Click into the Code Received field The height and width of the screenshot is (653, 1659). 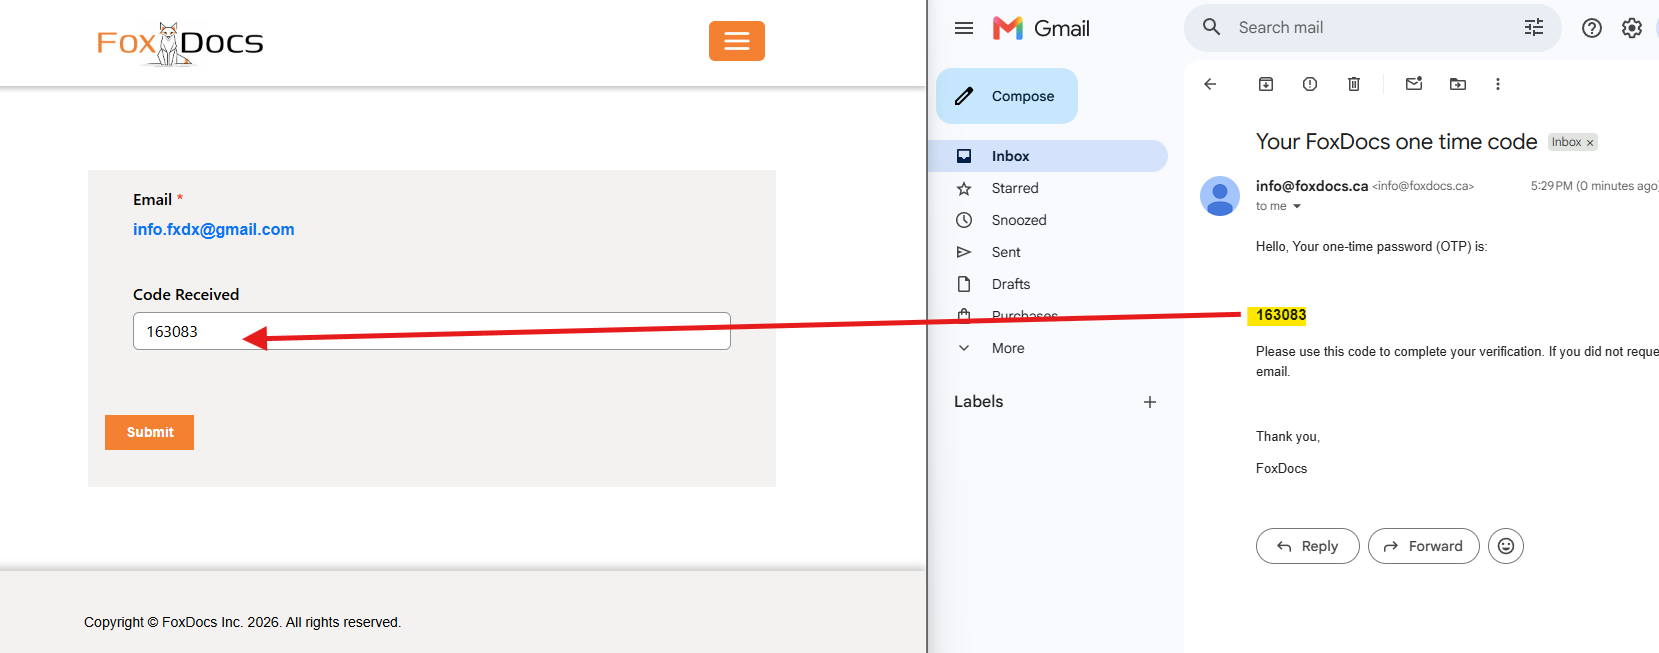click(x=432, y=331)
